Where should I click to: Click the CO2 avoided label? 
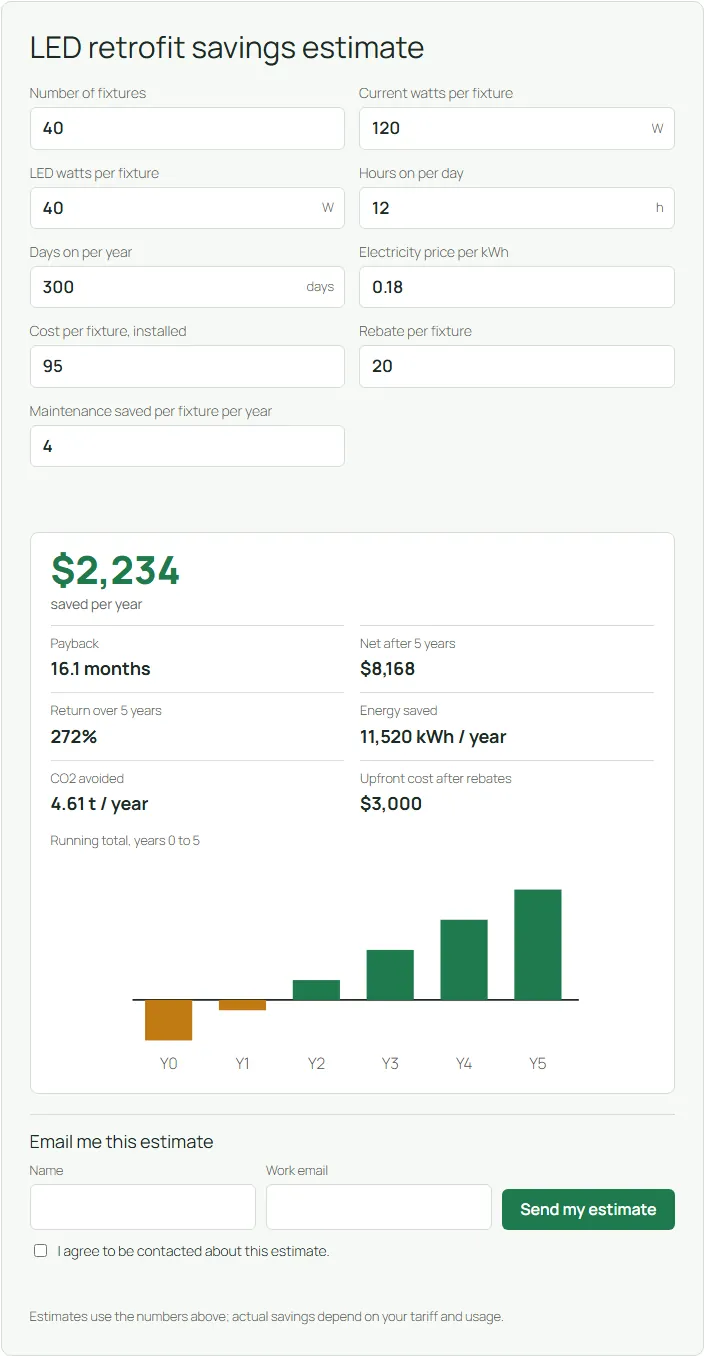[87, 778]
